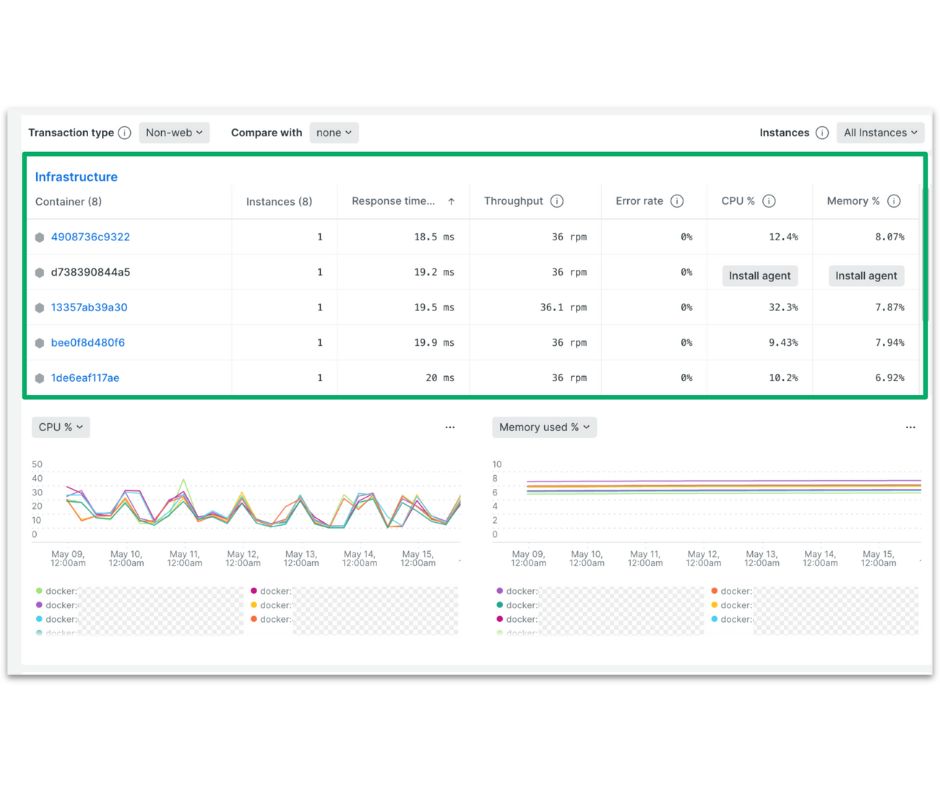Click hexagon icon for 13357ab39a30 container
The height and width of the screenshot is (788, 940).
40,308
